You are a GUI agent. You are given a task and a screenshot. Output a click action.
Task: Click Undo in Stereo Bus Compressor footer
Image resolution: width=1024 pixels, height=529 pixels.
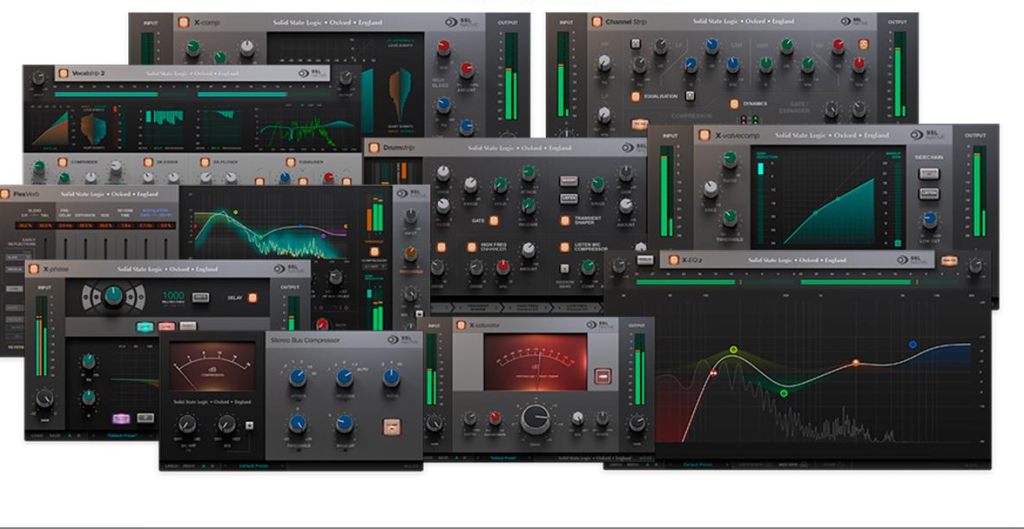coord(170,466)
